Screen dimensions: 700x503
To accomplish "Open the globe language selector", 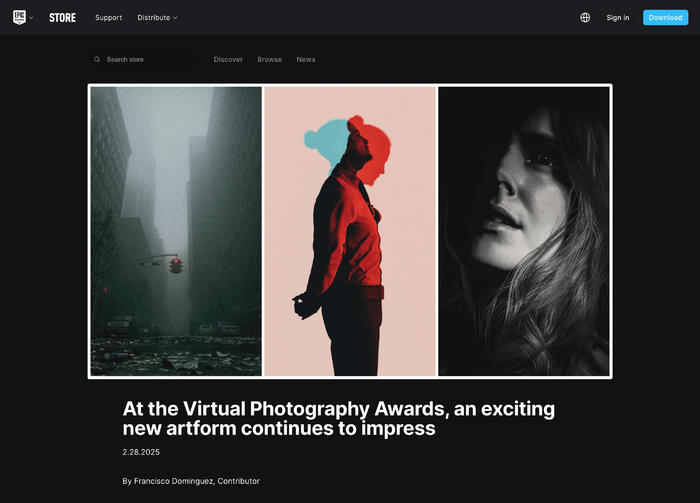I will click(585, 17).
